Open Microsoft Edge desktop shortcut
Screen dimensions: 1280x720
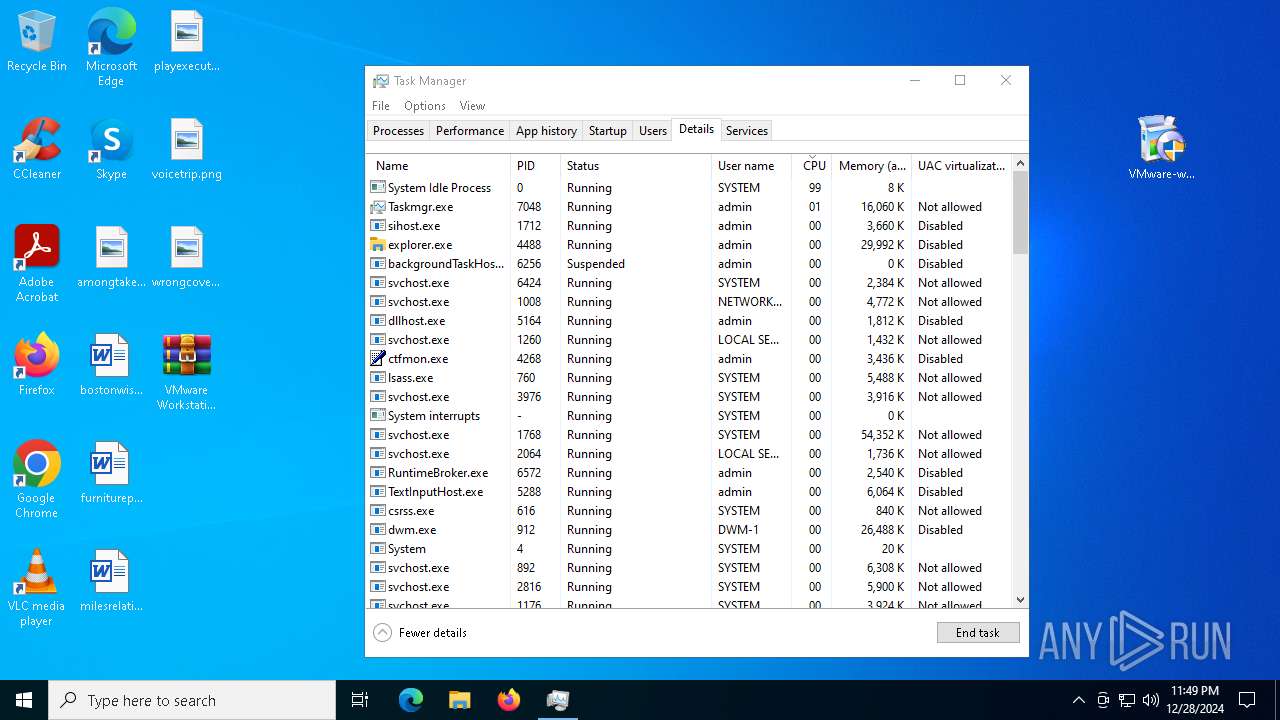tap(111, 47)
